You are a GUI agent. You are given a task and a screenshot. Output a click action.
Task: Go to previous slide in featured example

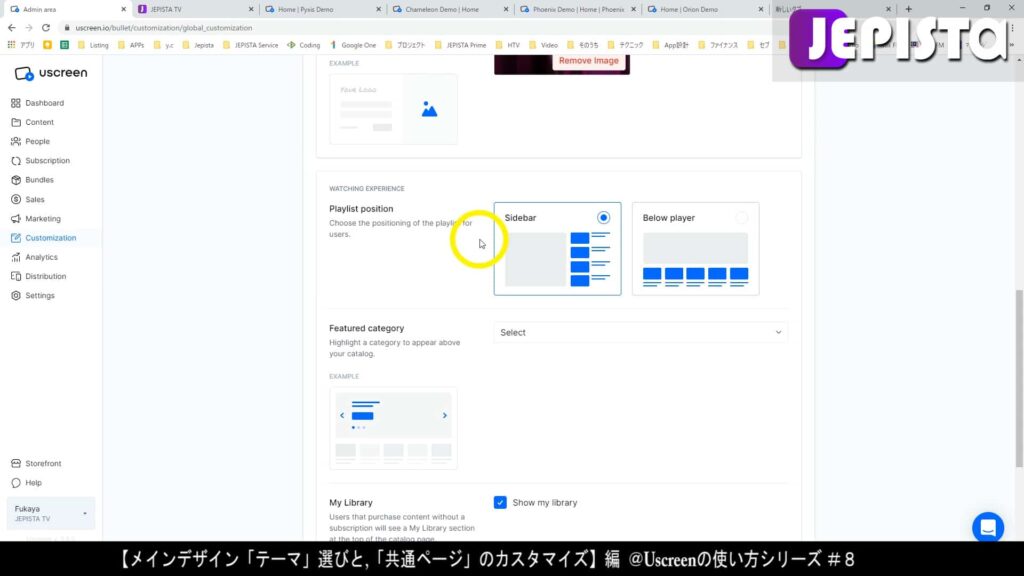pos(342,415)
